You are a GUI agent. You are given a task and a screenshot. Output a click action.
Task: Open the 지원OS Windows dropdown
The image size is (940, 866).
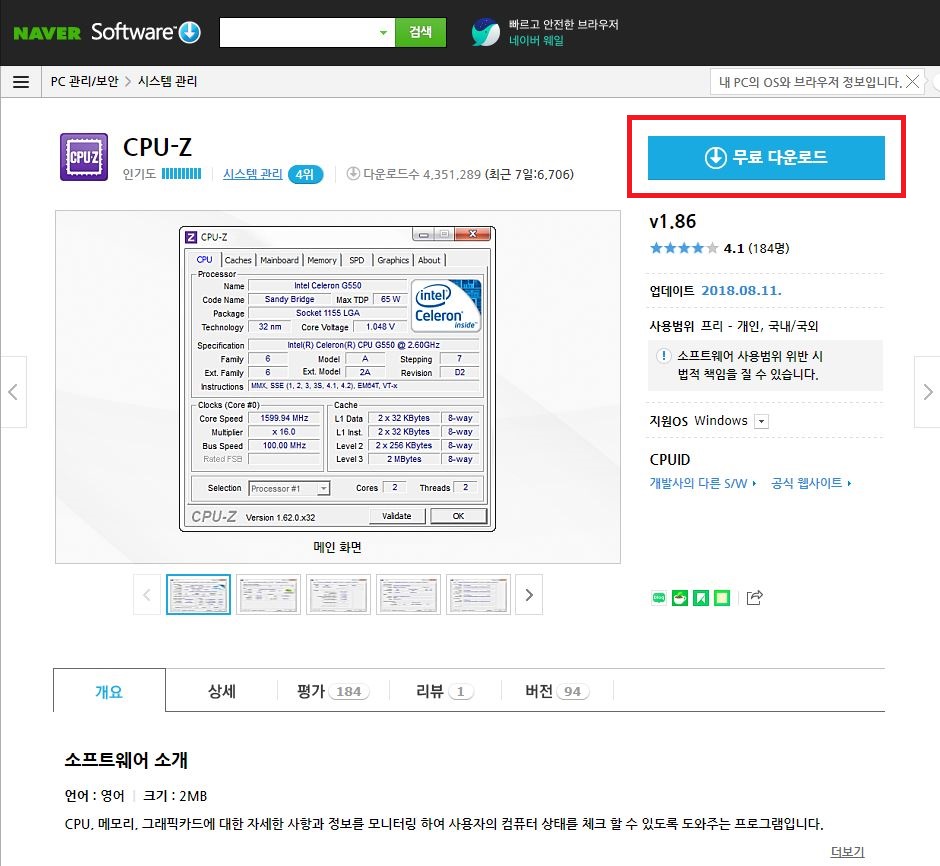(x=761, y=421)
